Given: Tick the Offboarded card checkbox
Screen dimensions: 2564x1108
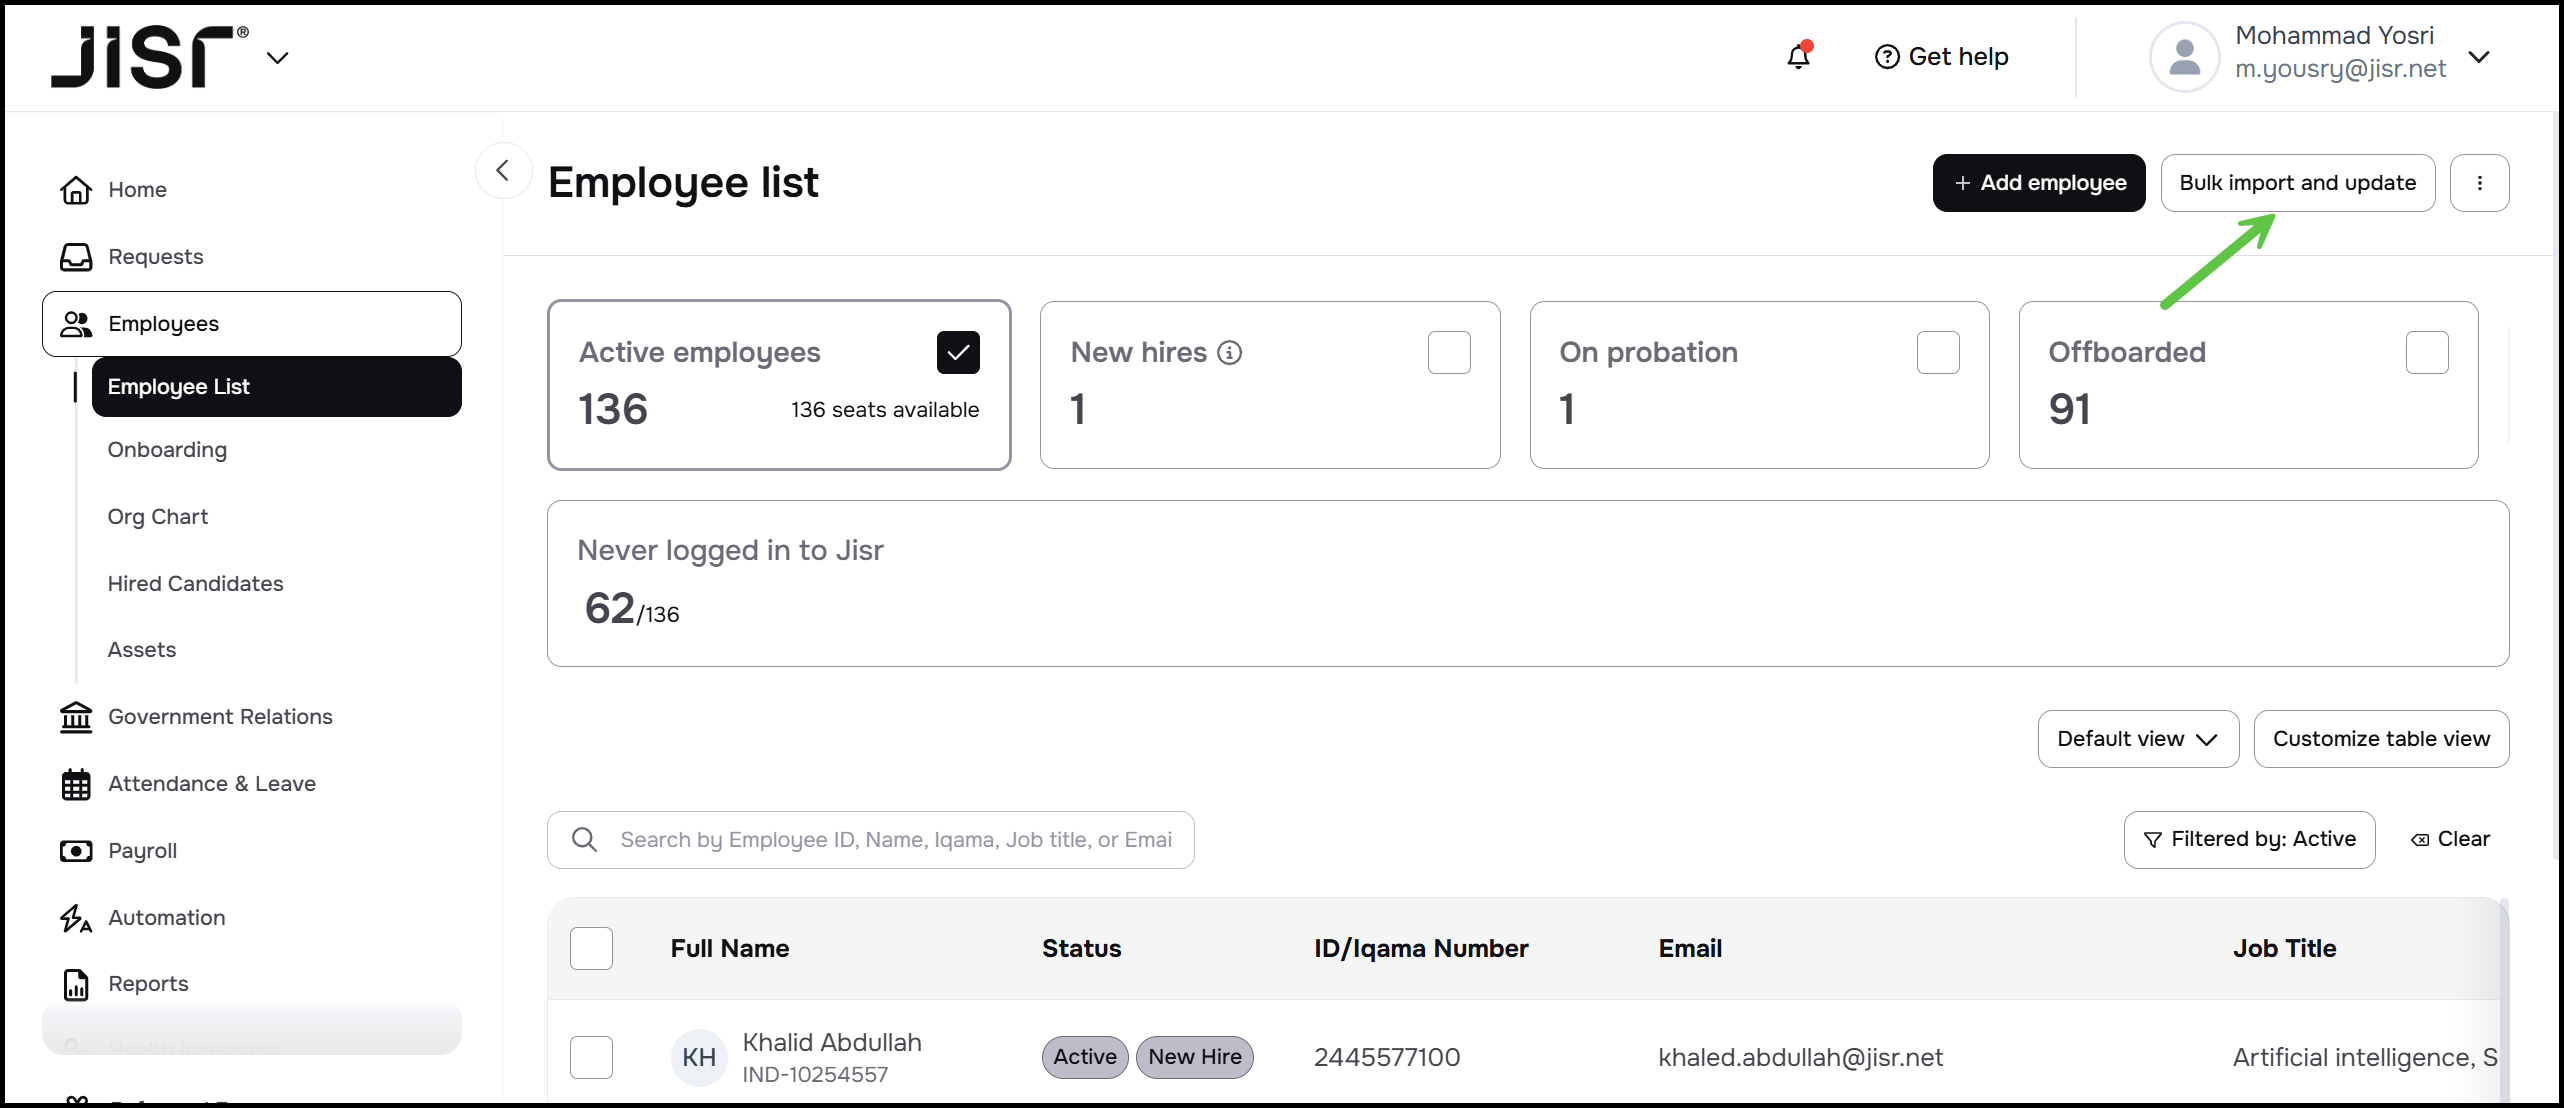Looking at the screenshot, I should click(2426, 353).
